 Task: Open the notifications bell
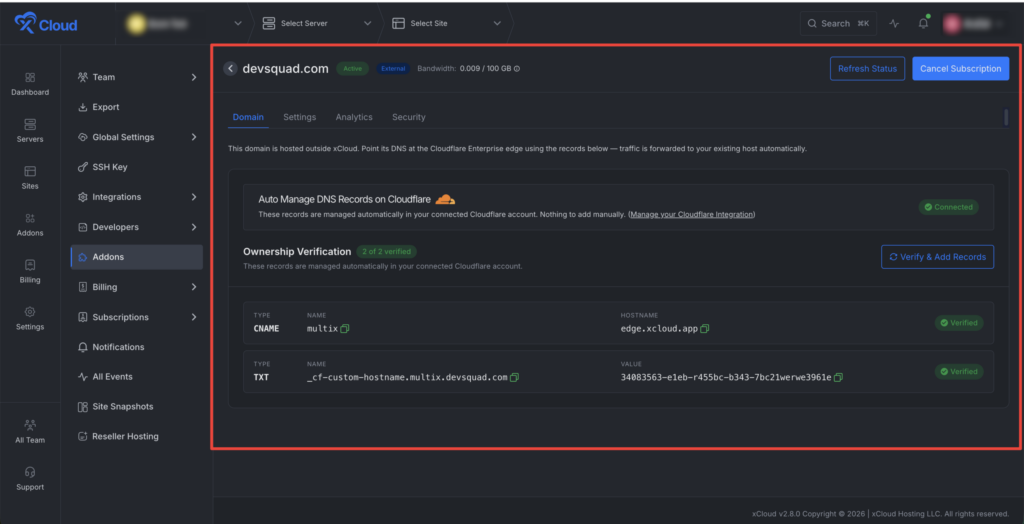923,24
